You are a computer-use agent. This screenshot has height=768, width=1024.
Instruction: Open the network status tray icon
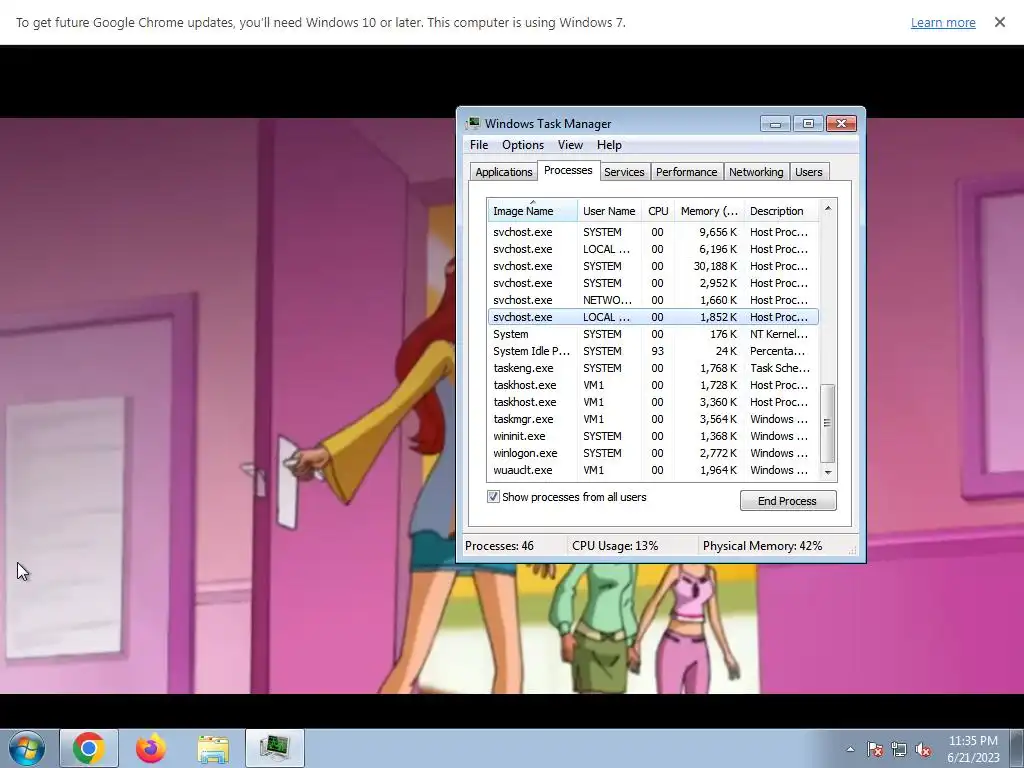pyautogui.click(x=899, y=749)
